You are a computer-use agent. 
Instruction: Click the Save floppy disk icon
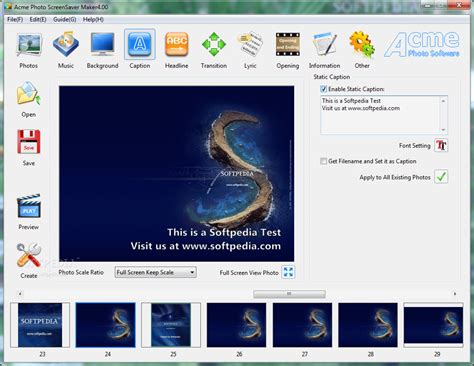[x=29, y=142]
